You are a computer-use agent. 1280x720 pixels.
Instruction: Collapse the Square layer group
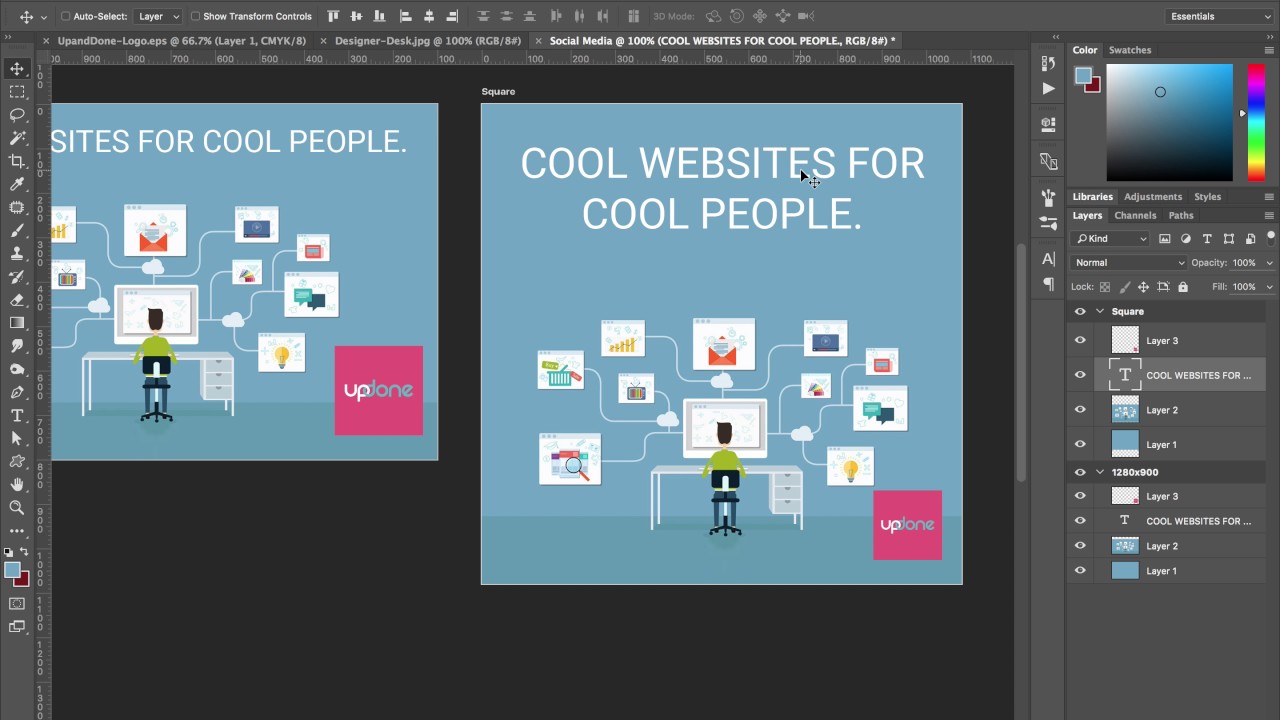[1100, 311]
